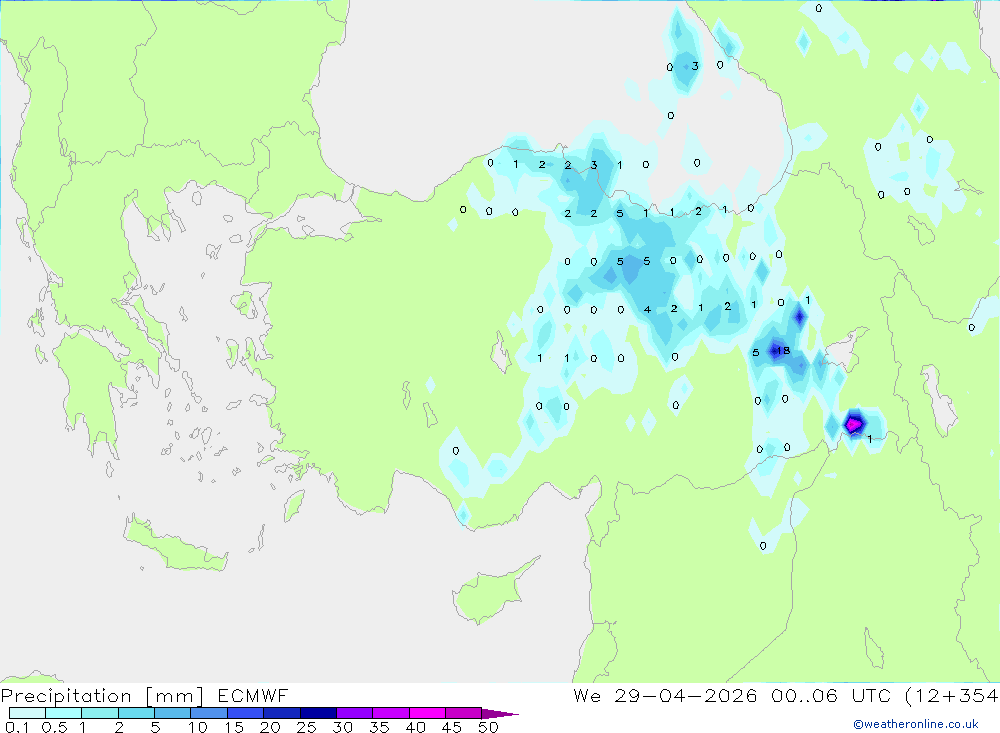
Task: Click the above-50 arrow tip of the legend
Action: click(x=500, y=714)
